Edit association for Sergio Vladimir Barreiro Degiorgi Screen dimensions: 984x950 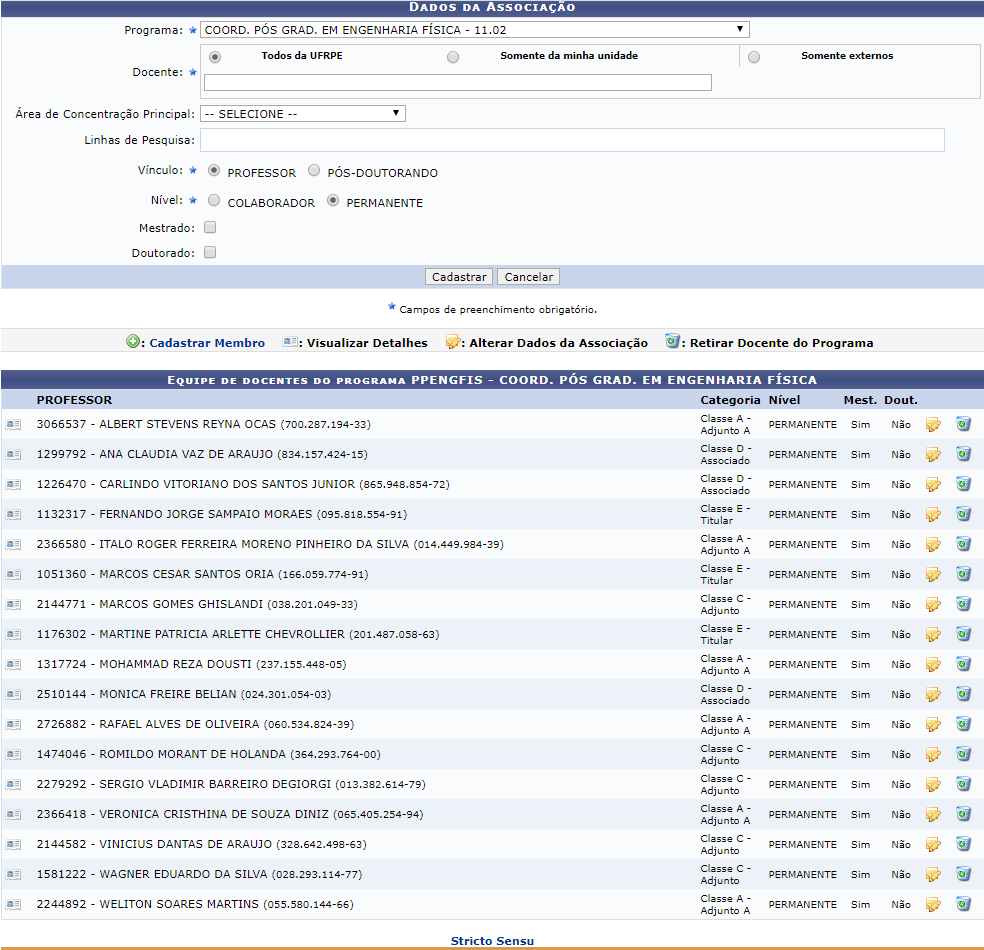[933, 785]
